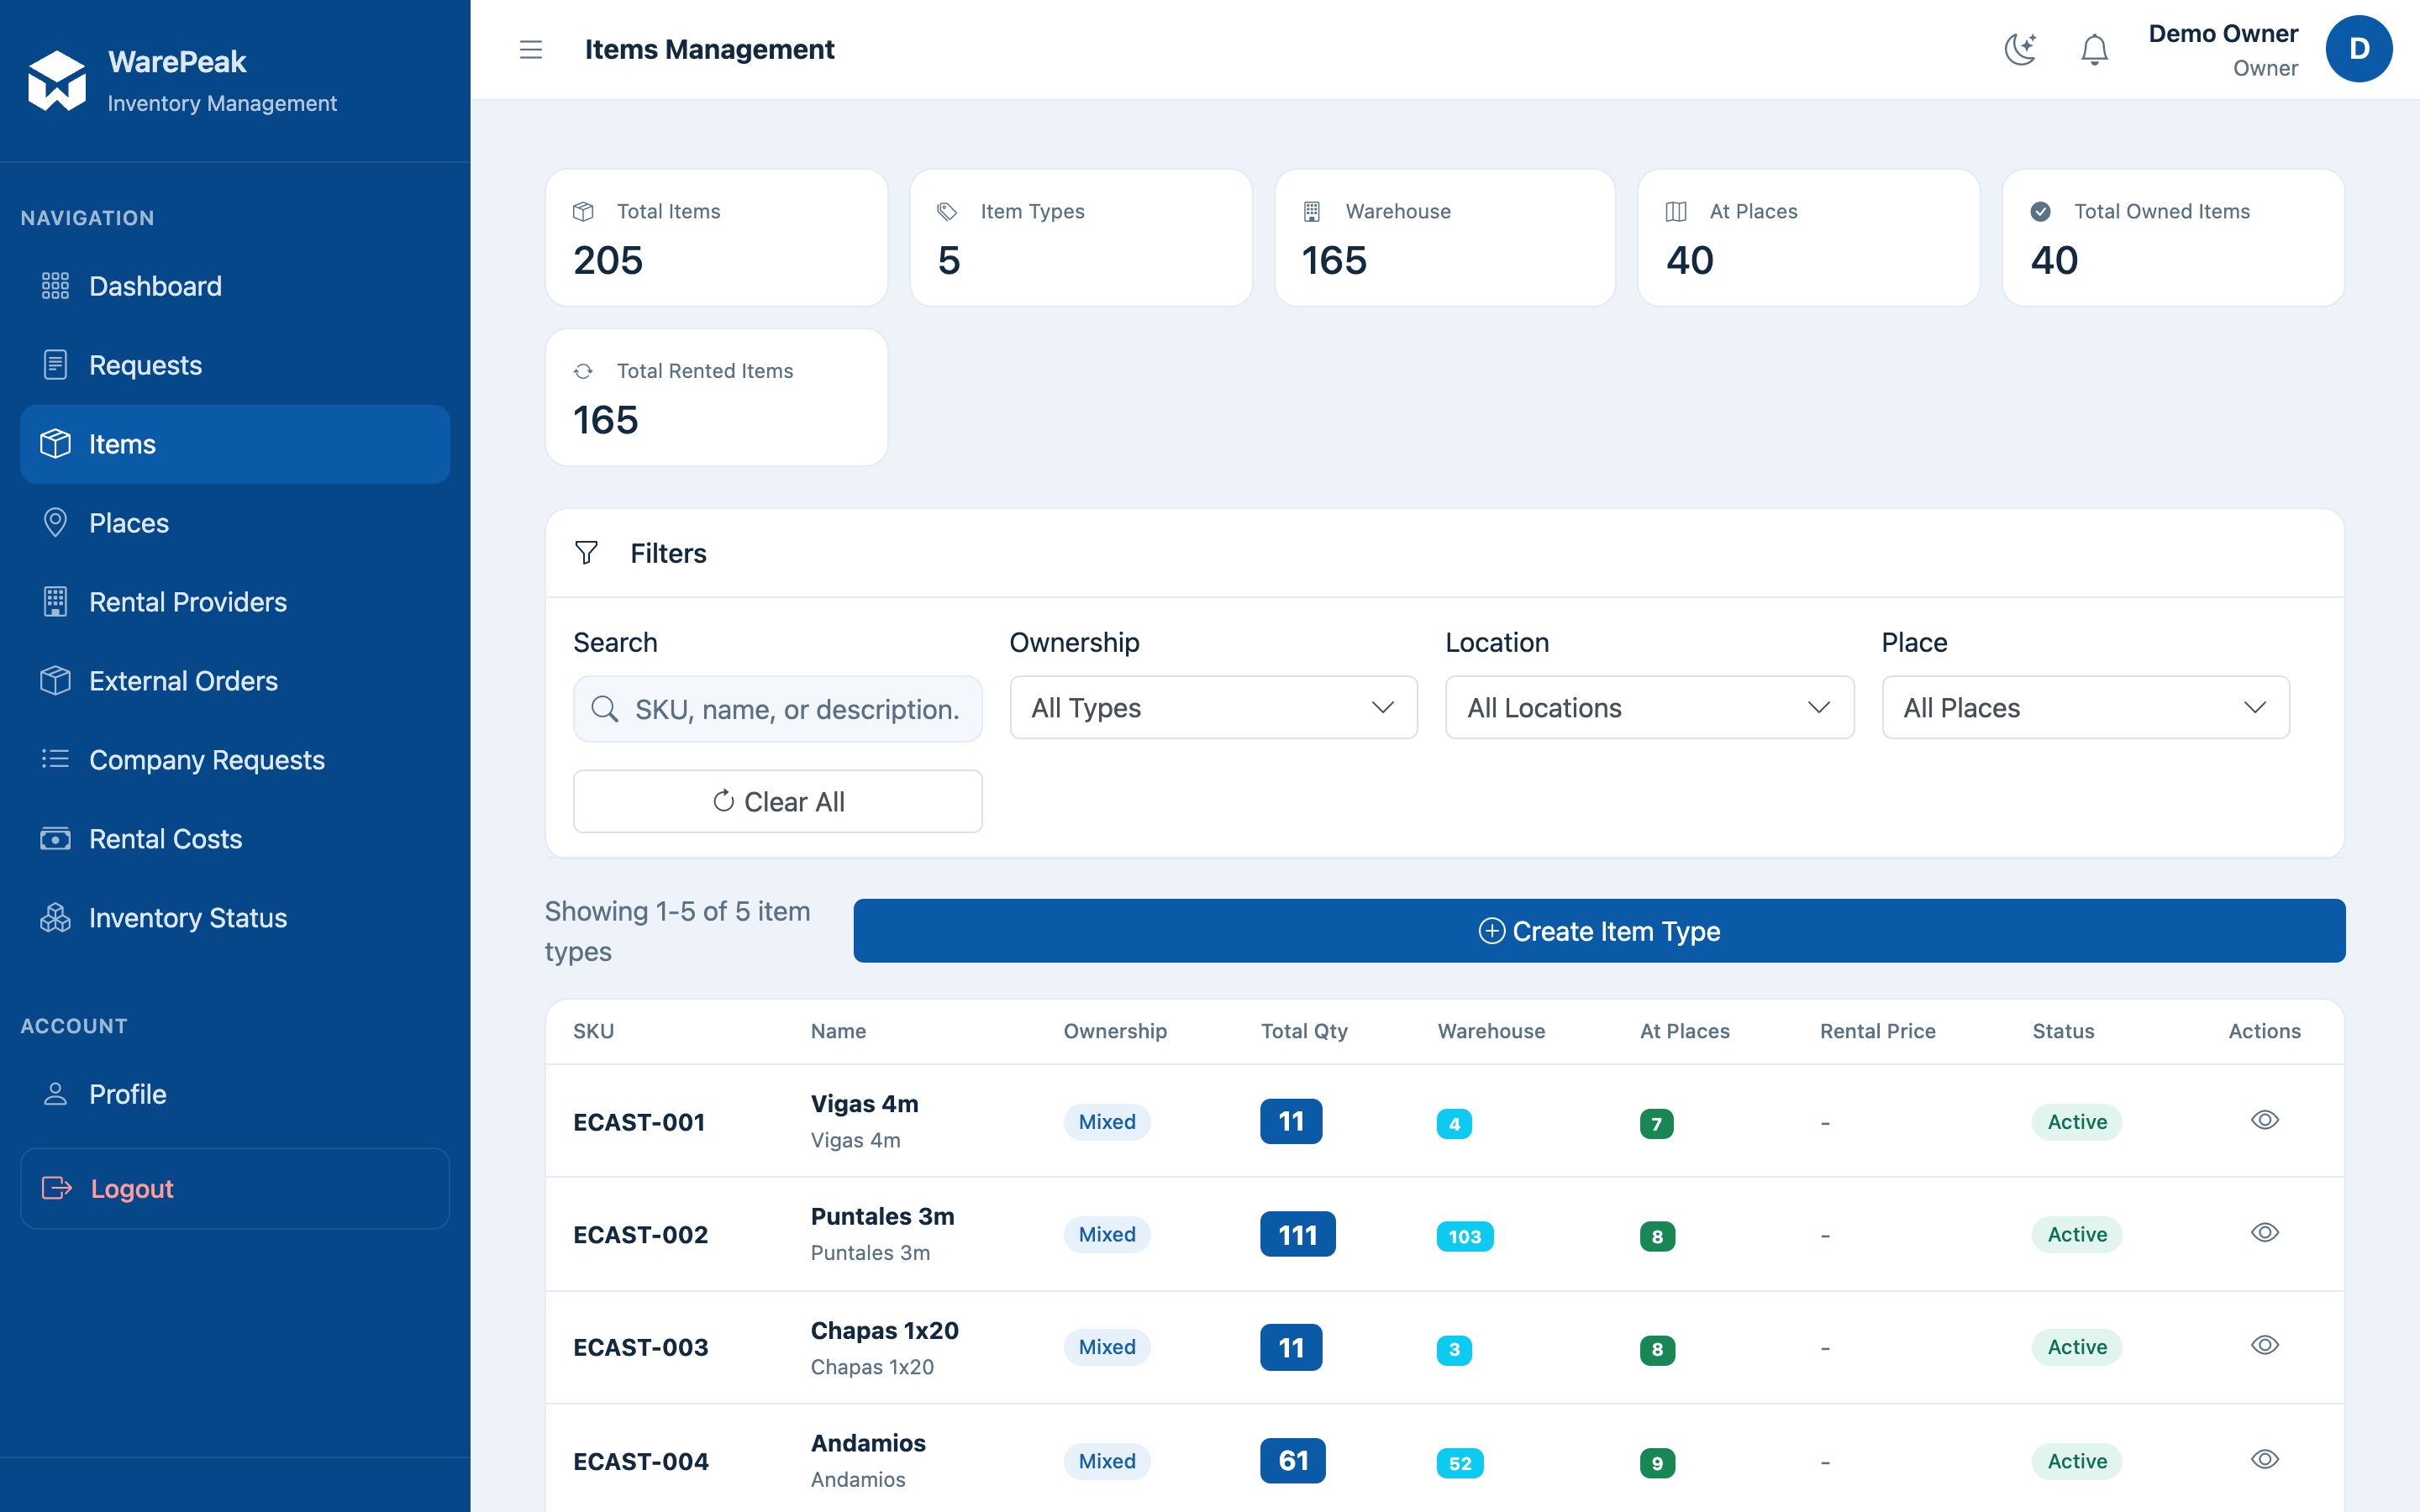Open the All Locations dropdown
Image resolution: width=2420 pixels, height=1512 pixels.
[x=1649, y=708]
